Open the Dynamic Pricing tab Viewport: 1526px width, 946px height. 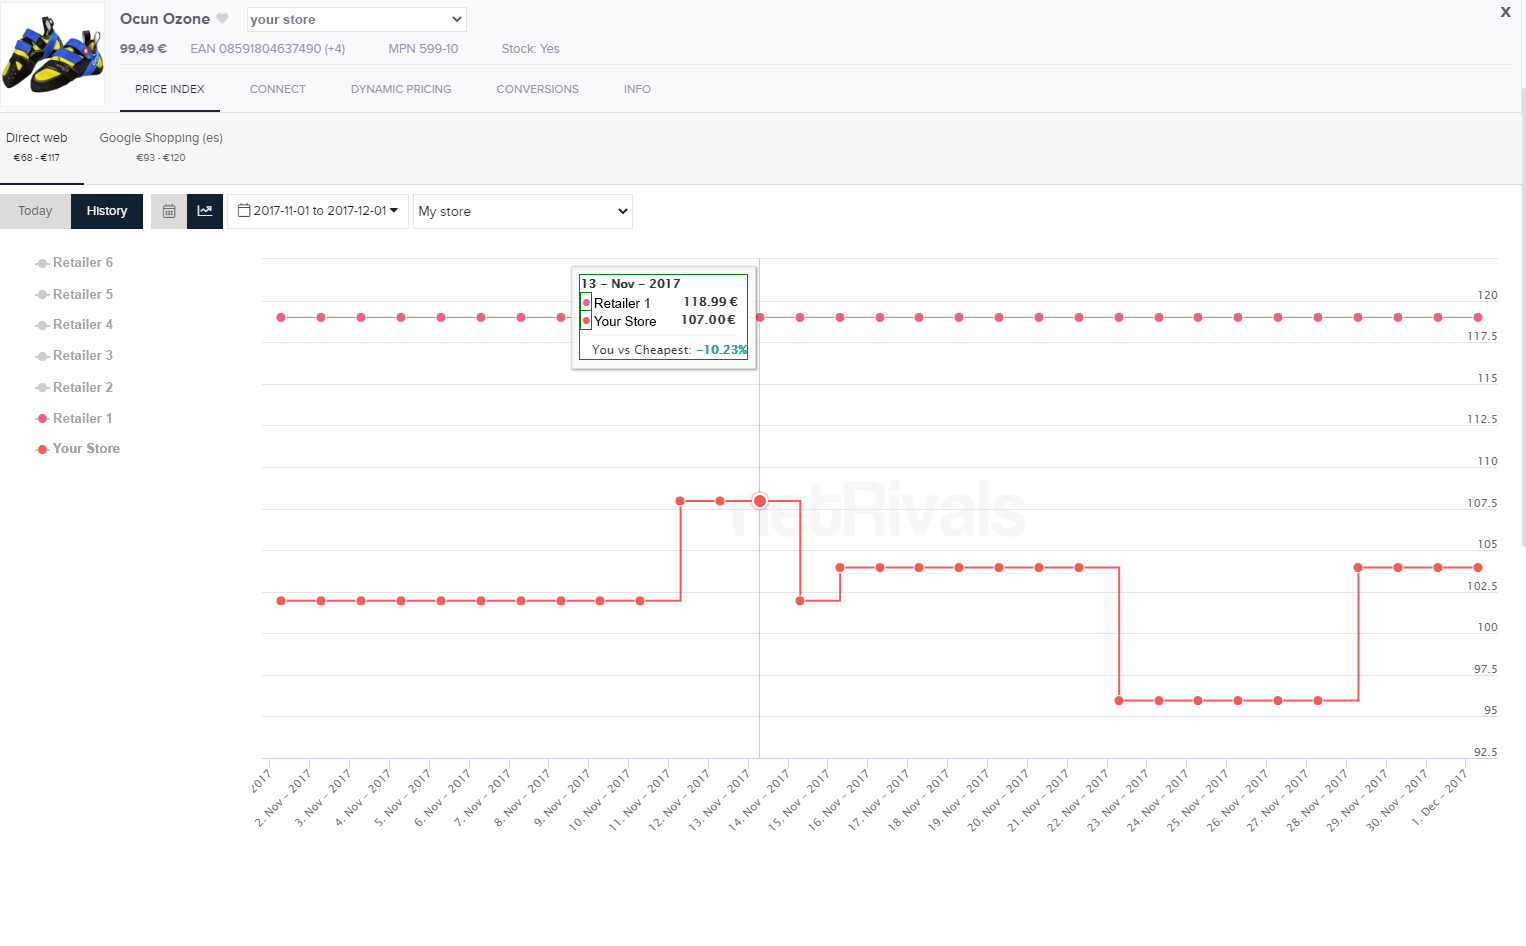click(x=401, y=89)
